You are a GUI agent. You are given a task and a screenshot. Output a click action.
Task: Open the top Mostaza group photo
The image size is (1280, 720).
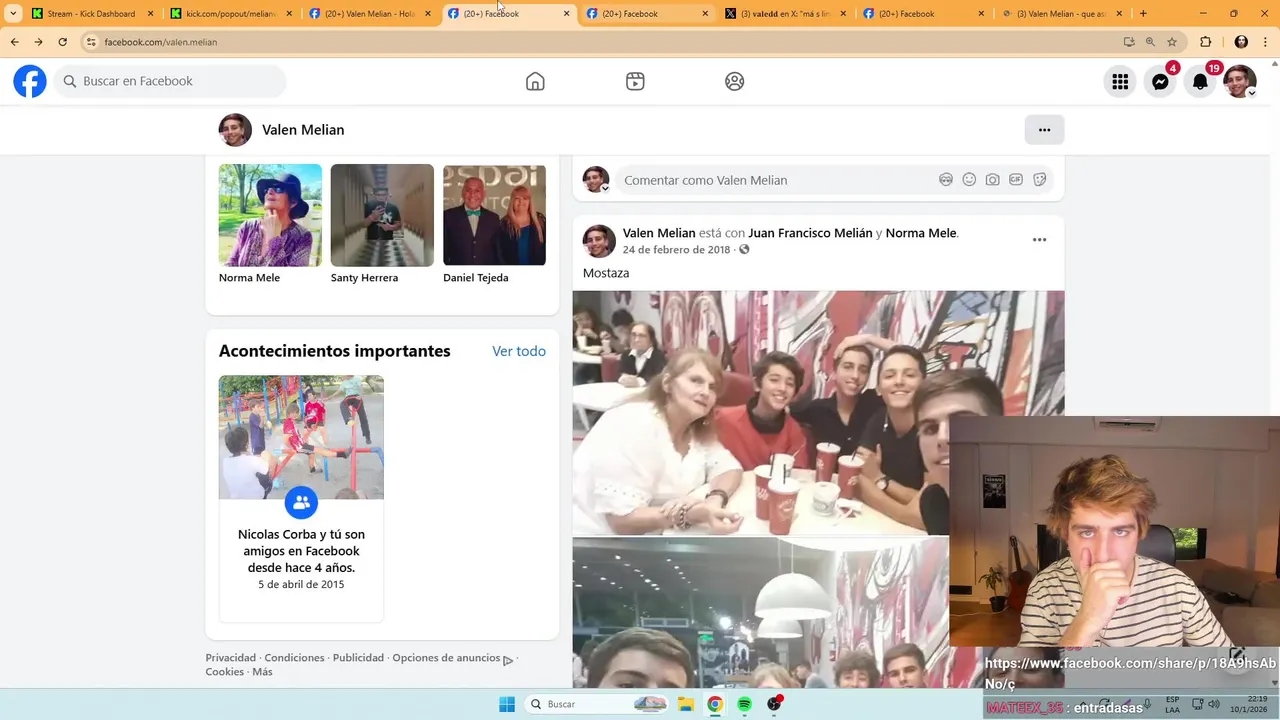[x=818, y=412]
